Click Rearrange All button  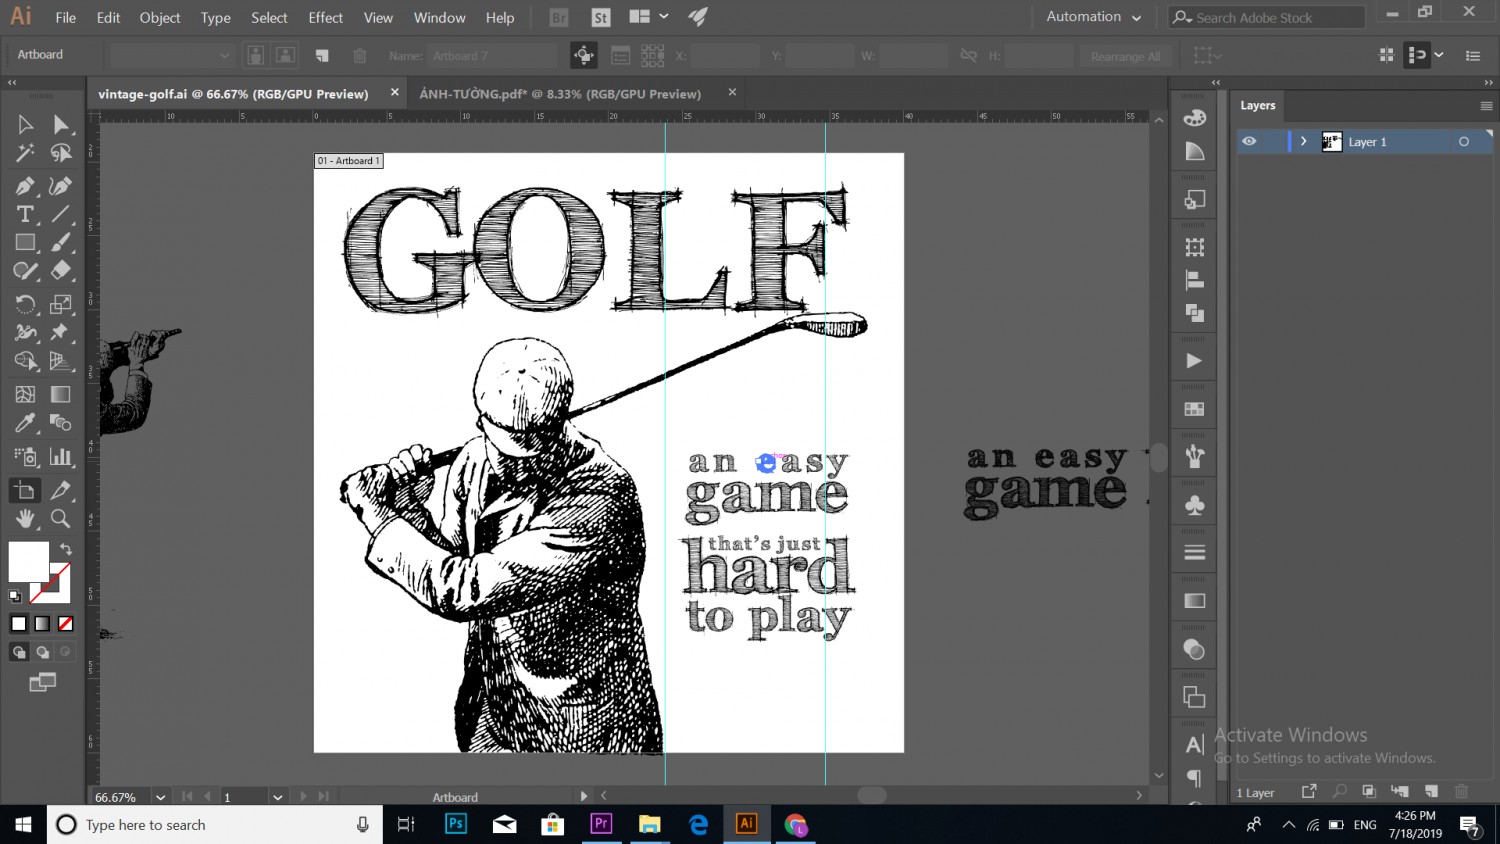tap(1125, 56)
